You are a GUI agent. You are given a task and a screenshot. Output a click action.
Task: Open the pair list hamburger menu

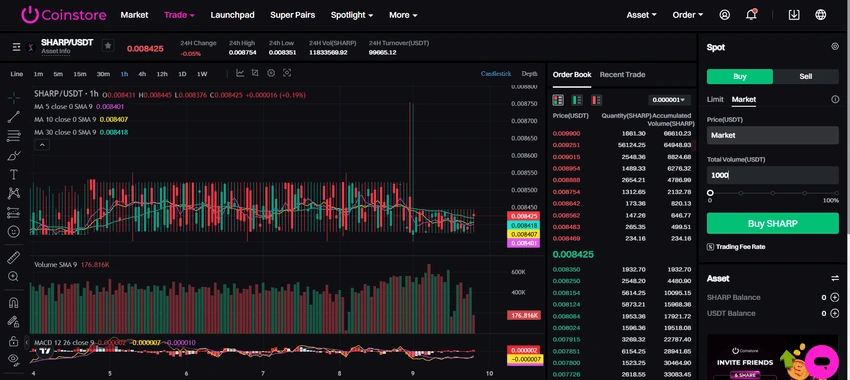pos(16,48)
